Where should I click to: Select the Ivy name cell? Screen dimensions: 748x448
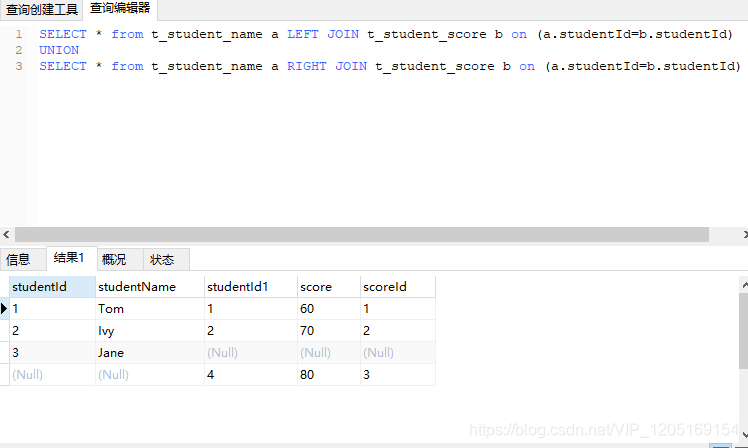[x=150, y=331]
